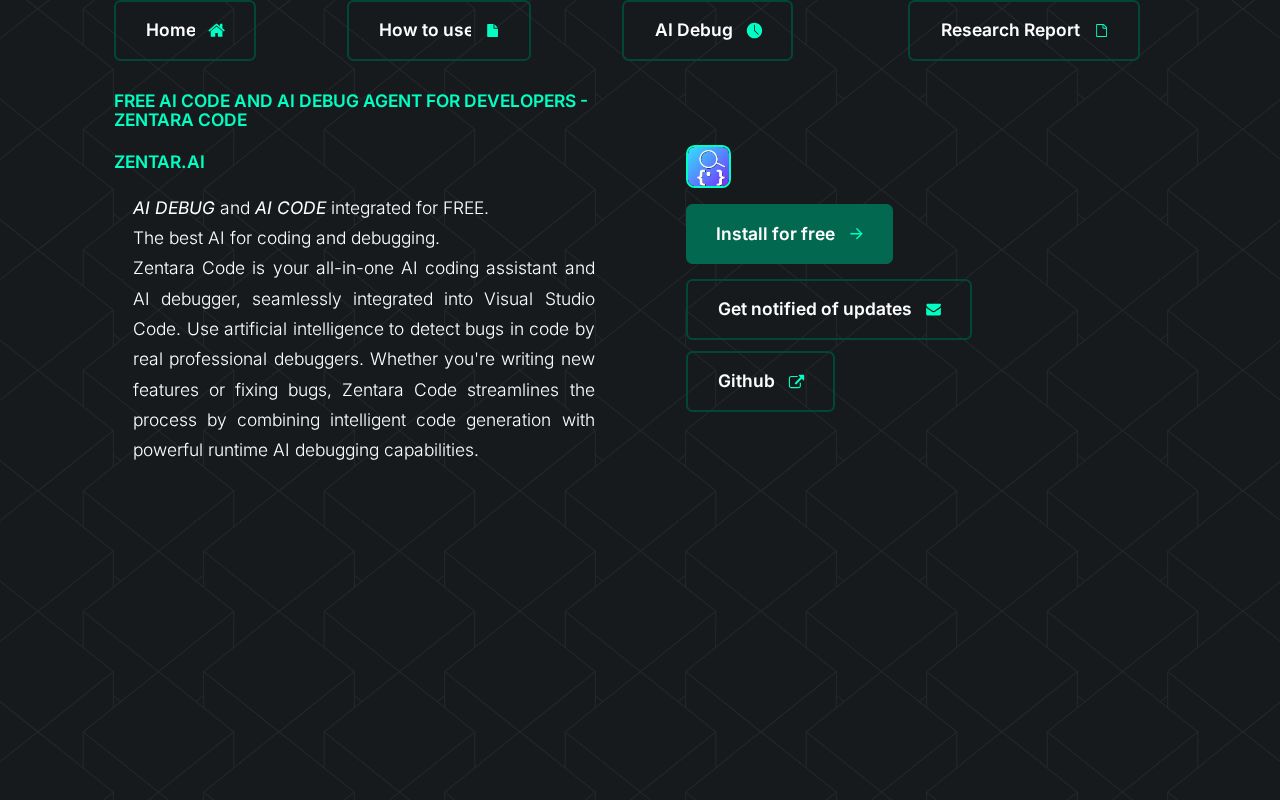
Task: Click the line The best AI for coding and debugging
Action: click(x=286, y=238)
